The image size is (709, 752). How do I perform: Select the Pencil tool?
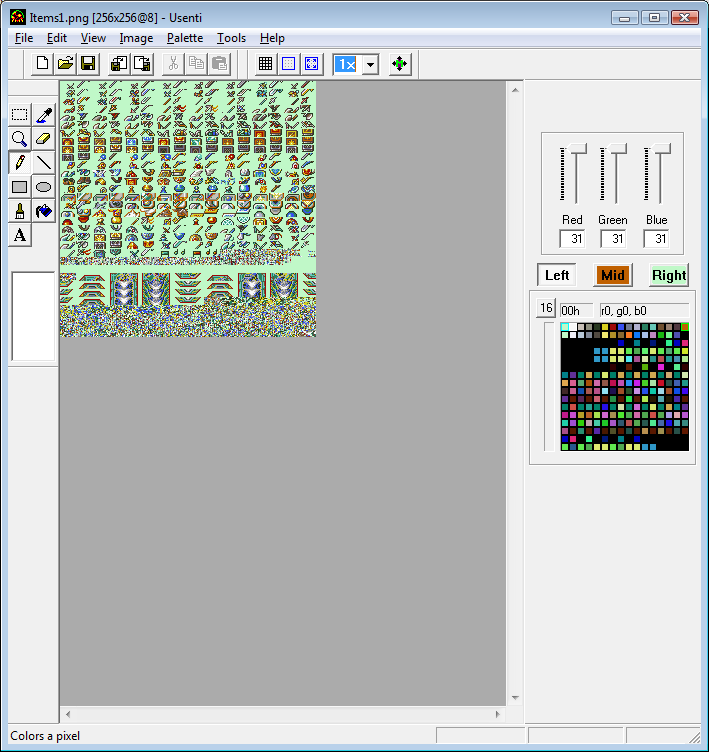[20, 163]
